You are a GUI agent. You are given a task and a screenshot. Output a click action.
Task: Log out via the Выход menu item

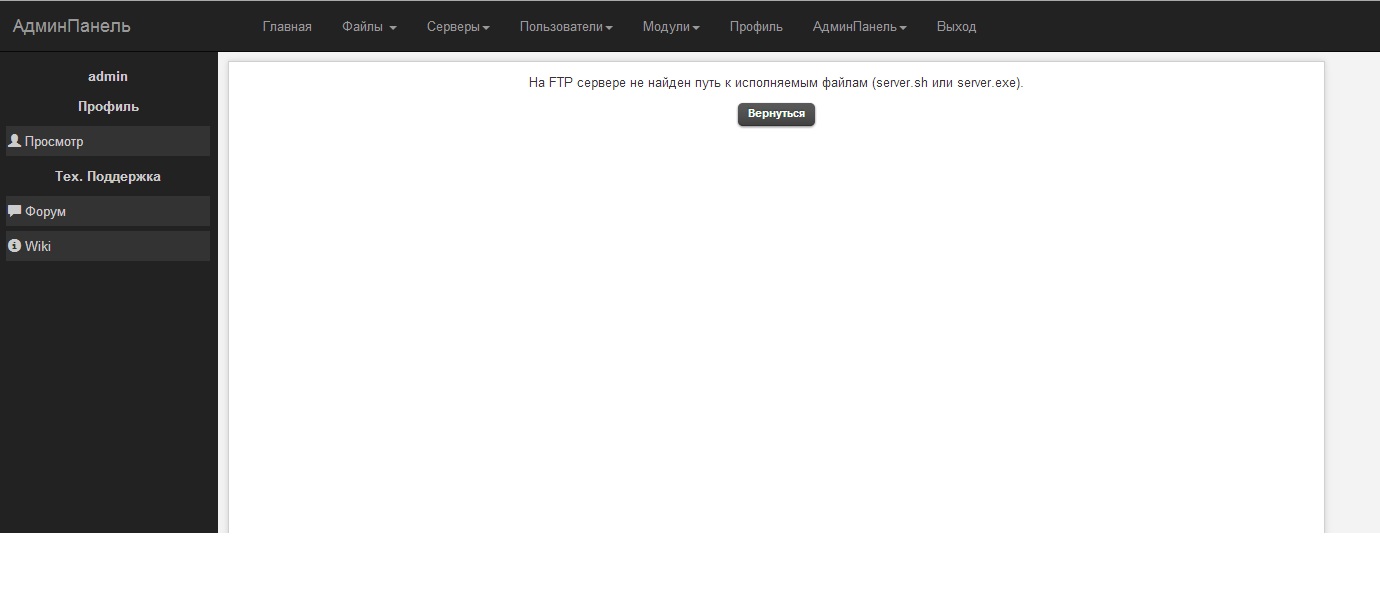point(956,27)
